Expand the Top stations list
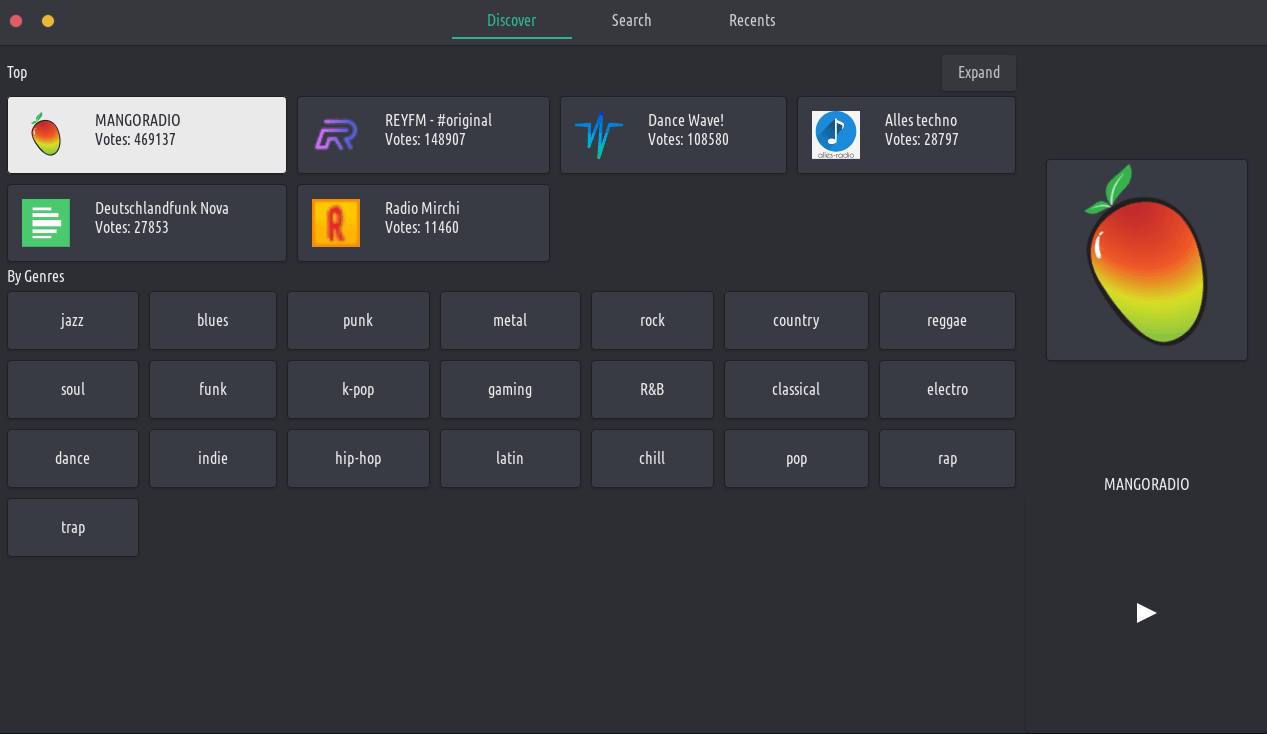 978,73
